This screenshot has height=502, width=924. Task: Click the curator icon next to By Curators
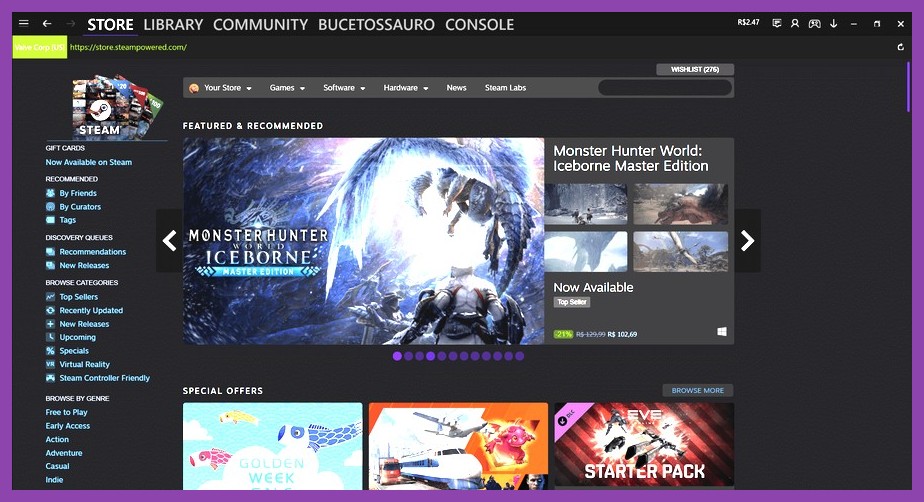point(51,206)
